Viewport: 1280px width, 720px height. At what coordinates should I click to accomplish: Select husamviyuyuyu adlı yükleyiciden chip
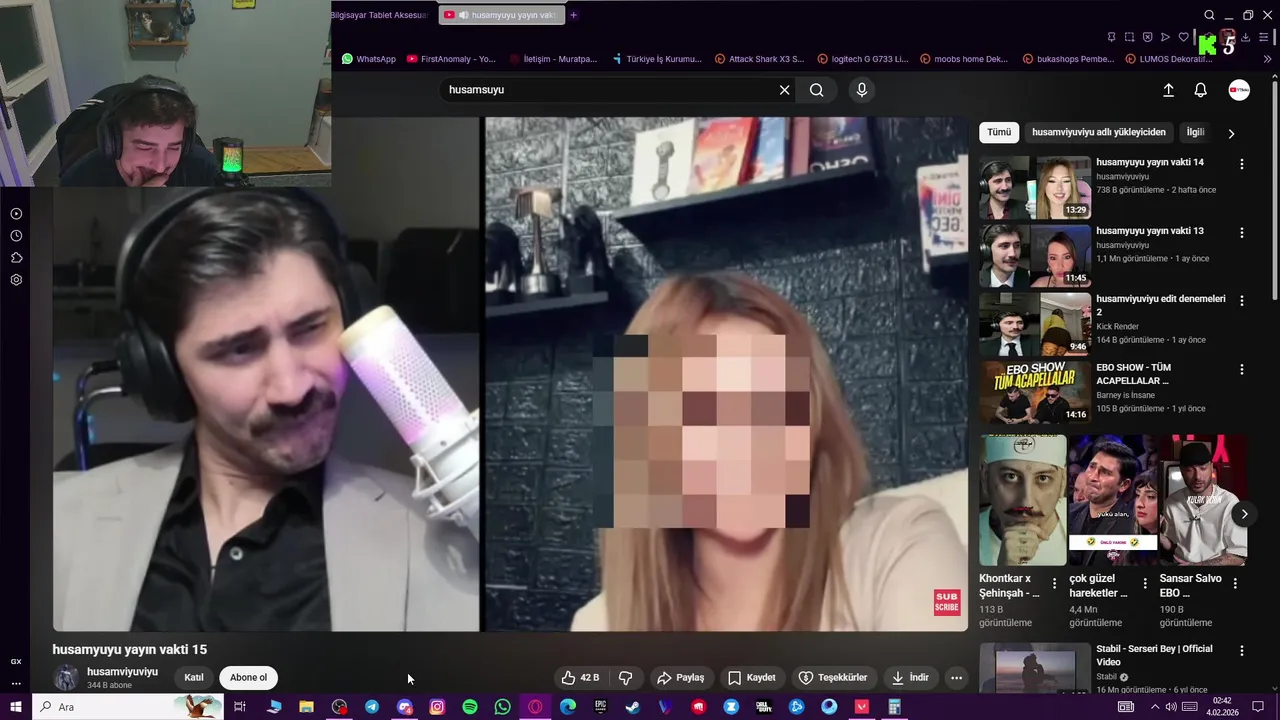(x=1099, y=132)
